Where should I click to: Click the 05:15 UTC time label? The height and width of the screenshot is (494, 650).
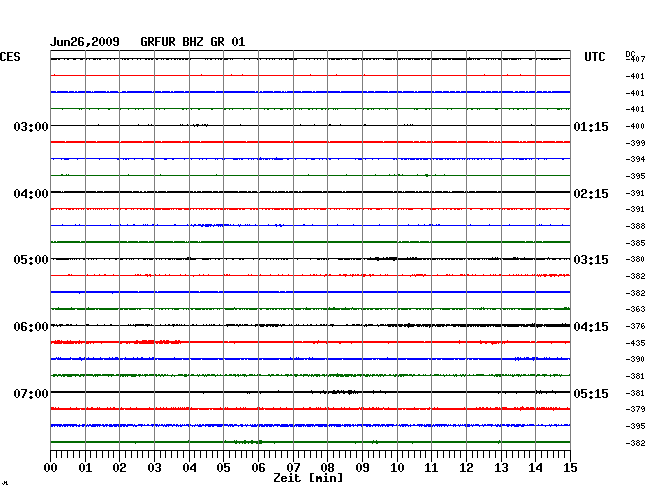coord(591,393)
